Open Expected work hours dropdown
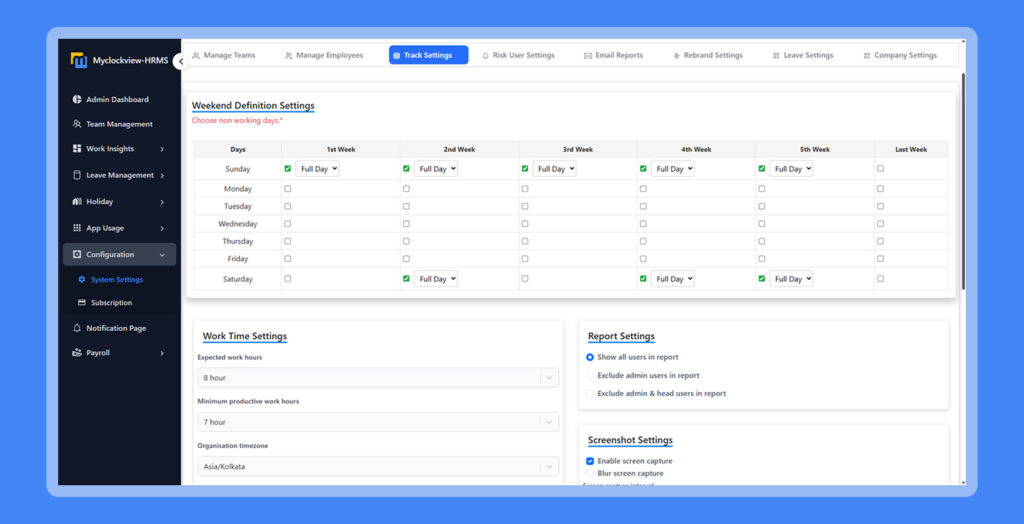 tap(378, 378)
